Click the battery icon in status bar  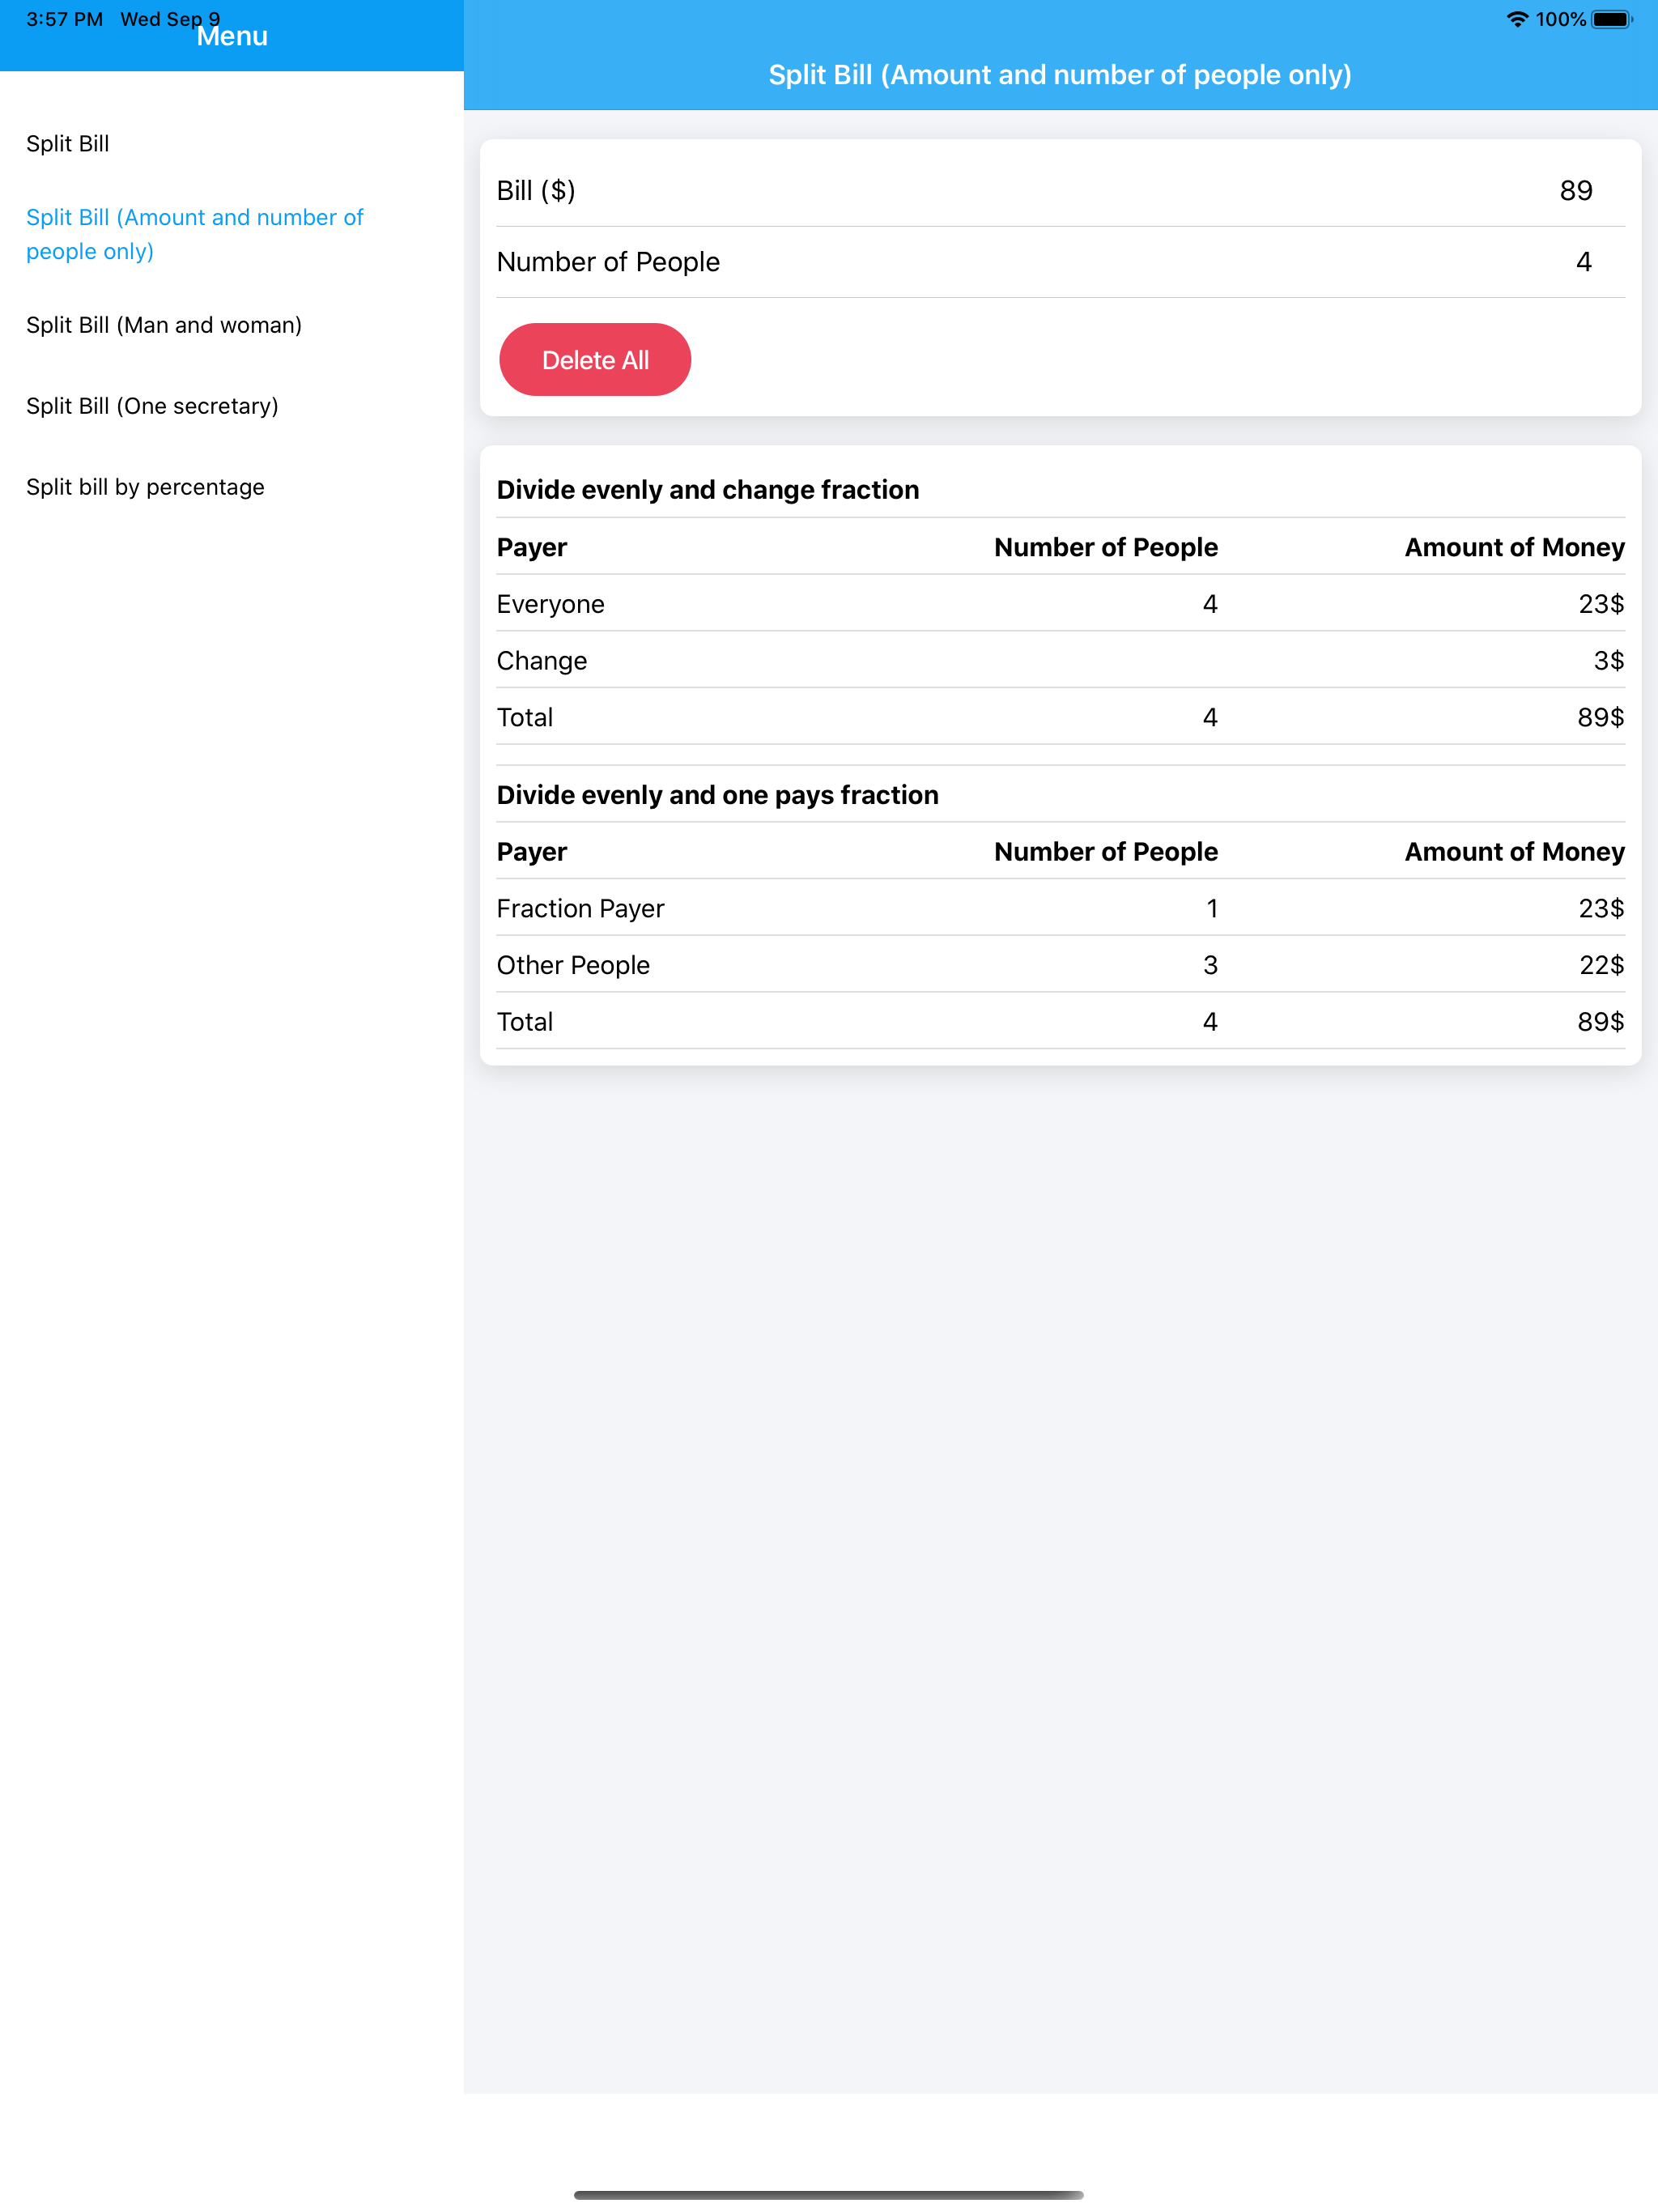(x=1611, y=20)
